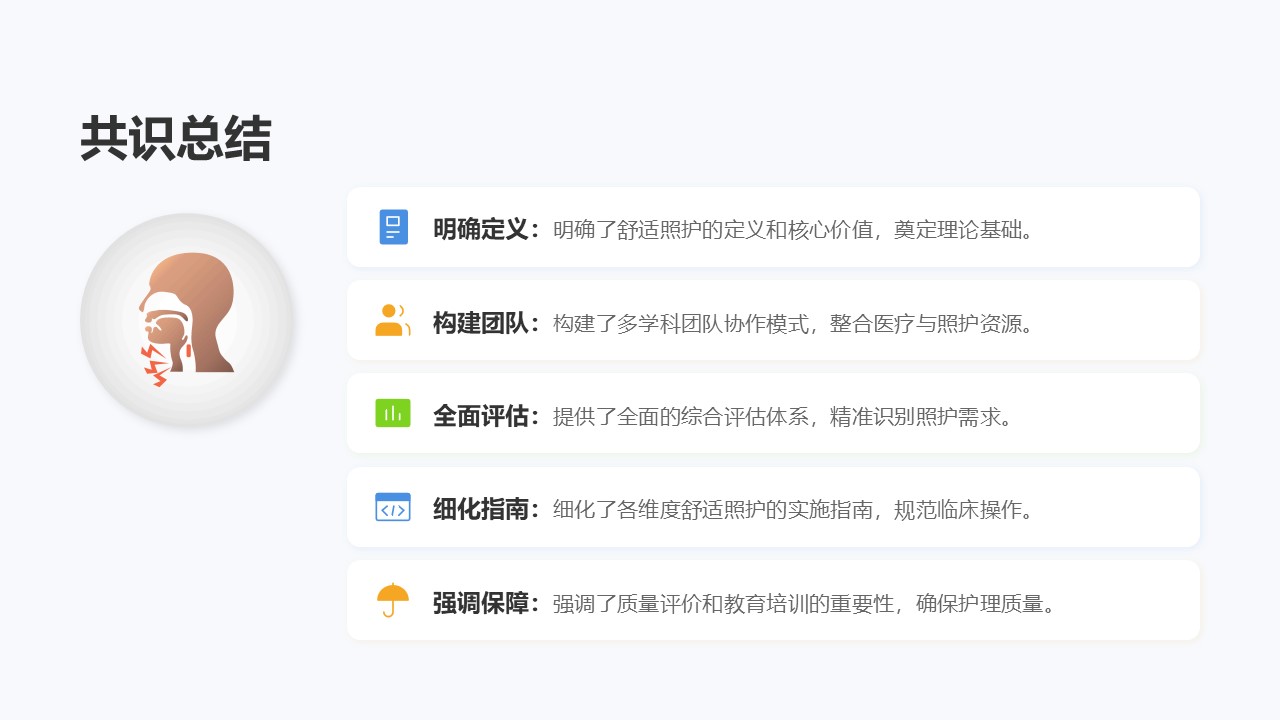Select the ending text 确保护理质量
This screenshot has width=1280, height=720.
click(x=980, y=603)
